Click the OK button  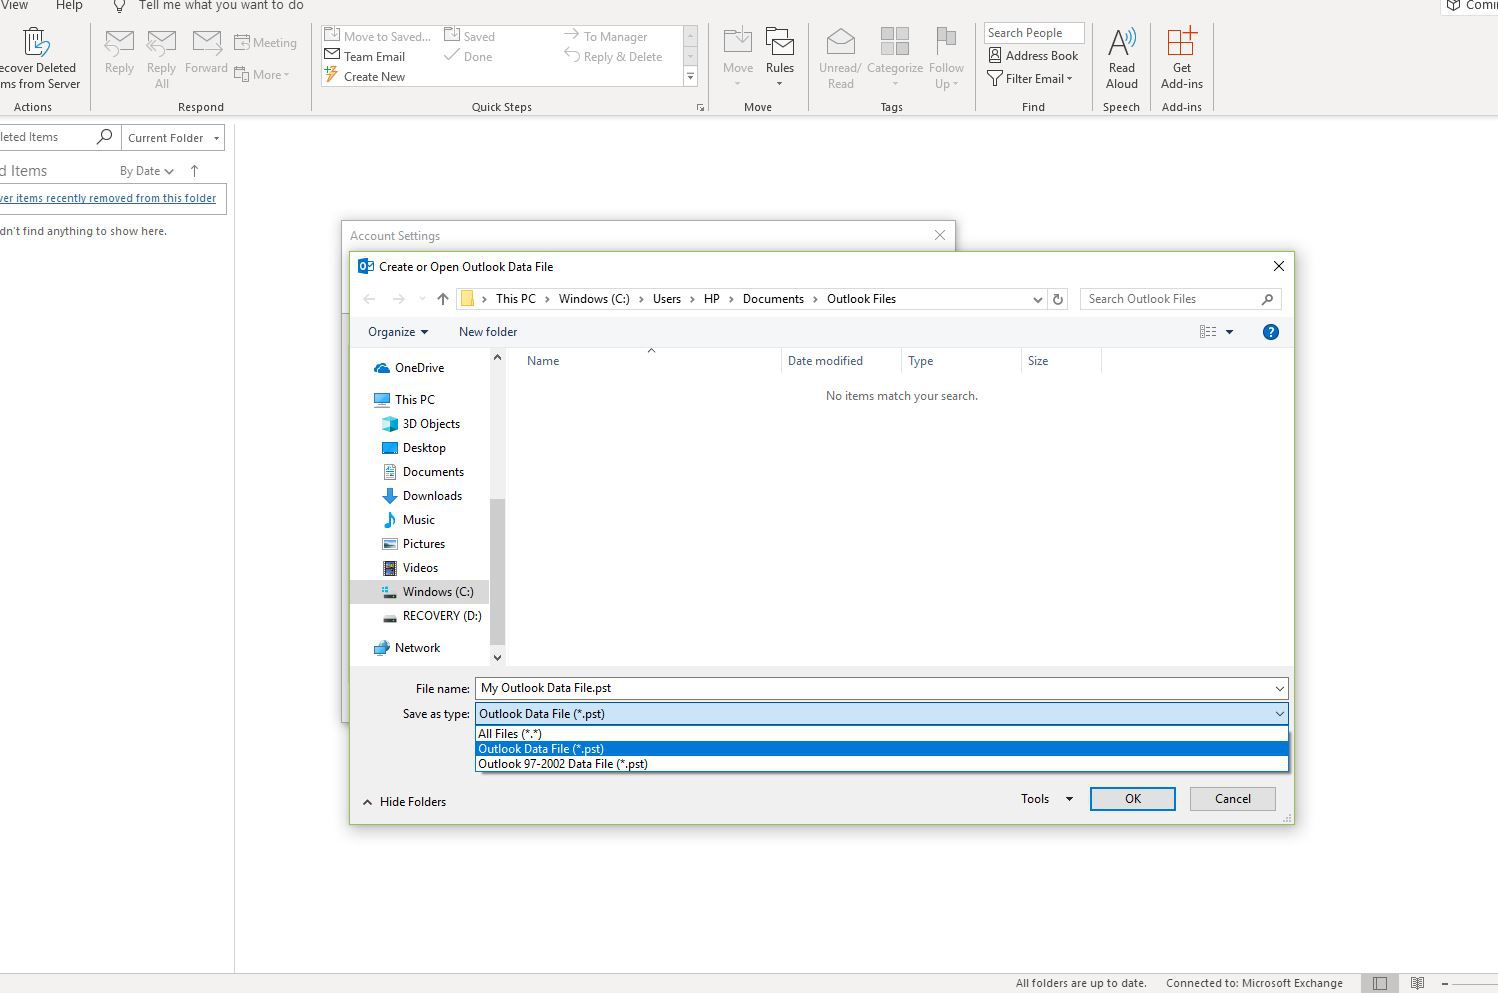[x=1132, y=799]
